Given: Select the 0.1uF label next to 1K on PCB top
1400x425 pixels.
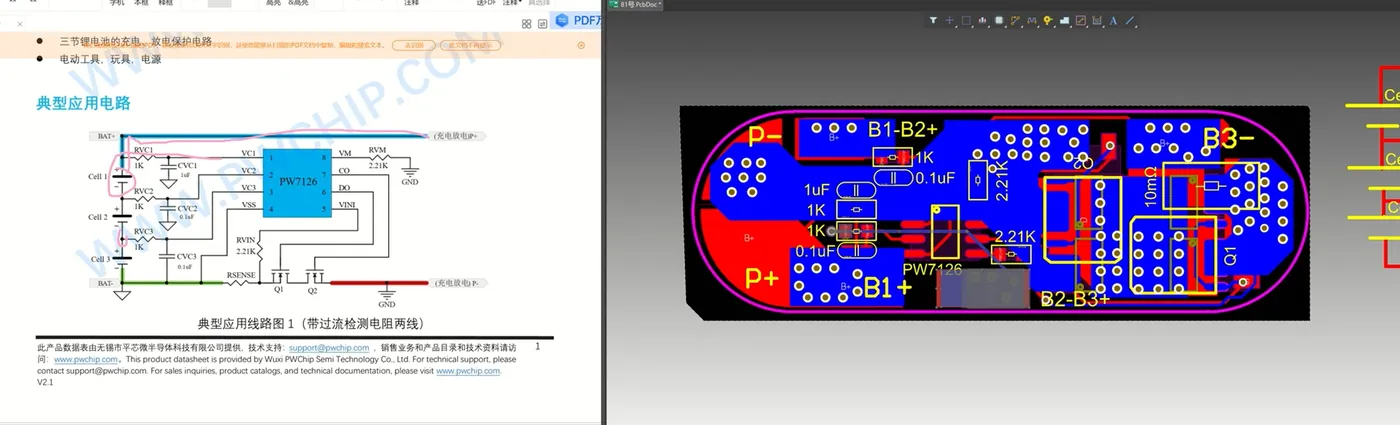Looking at the screenshot, I should pyautogui.click(x=935, y=178).
